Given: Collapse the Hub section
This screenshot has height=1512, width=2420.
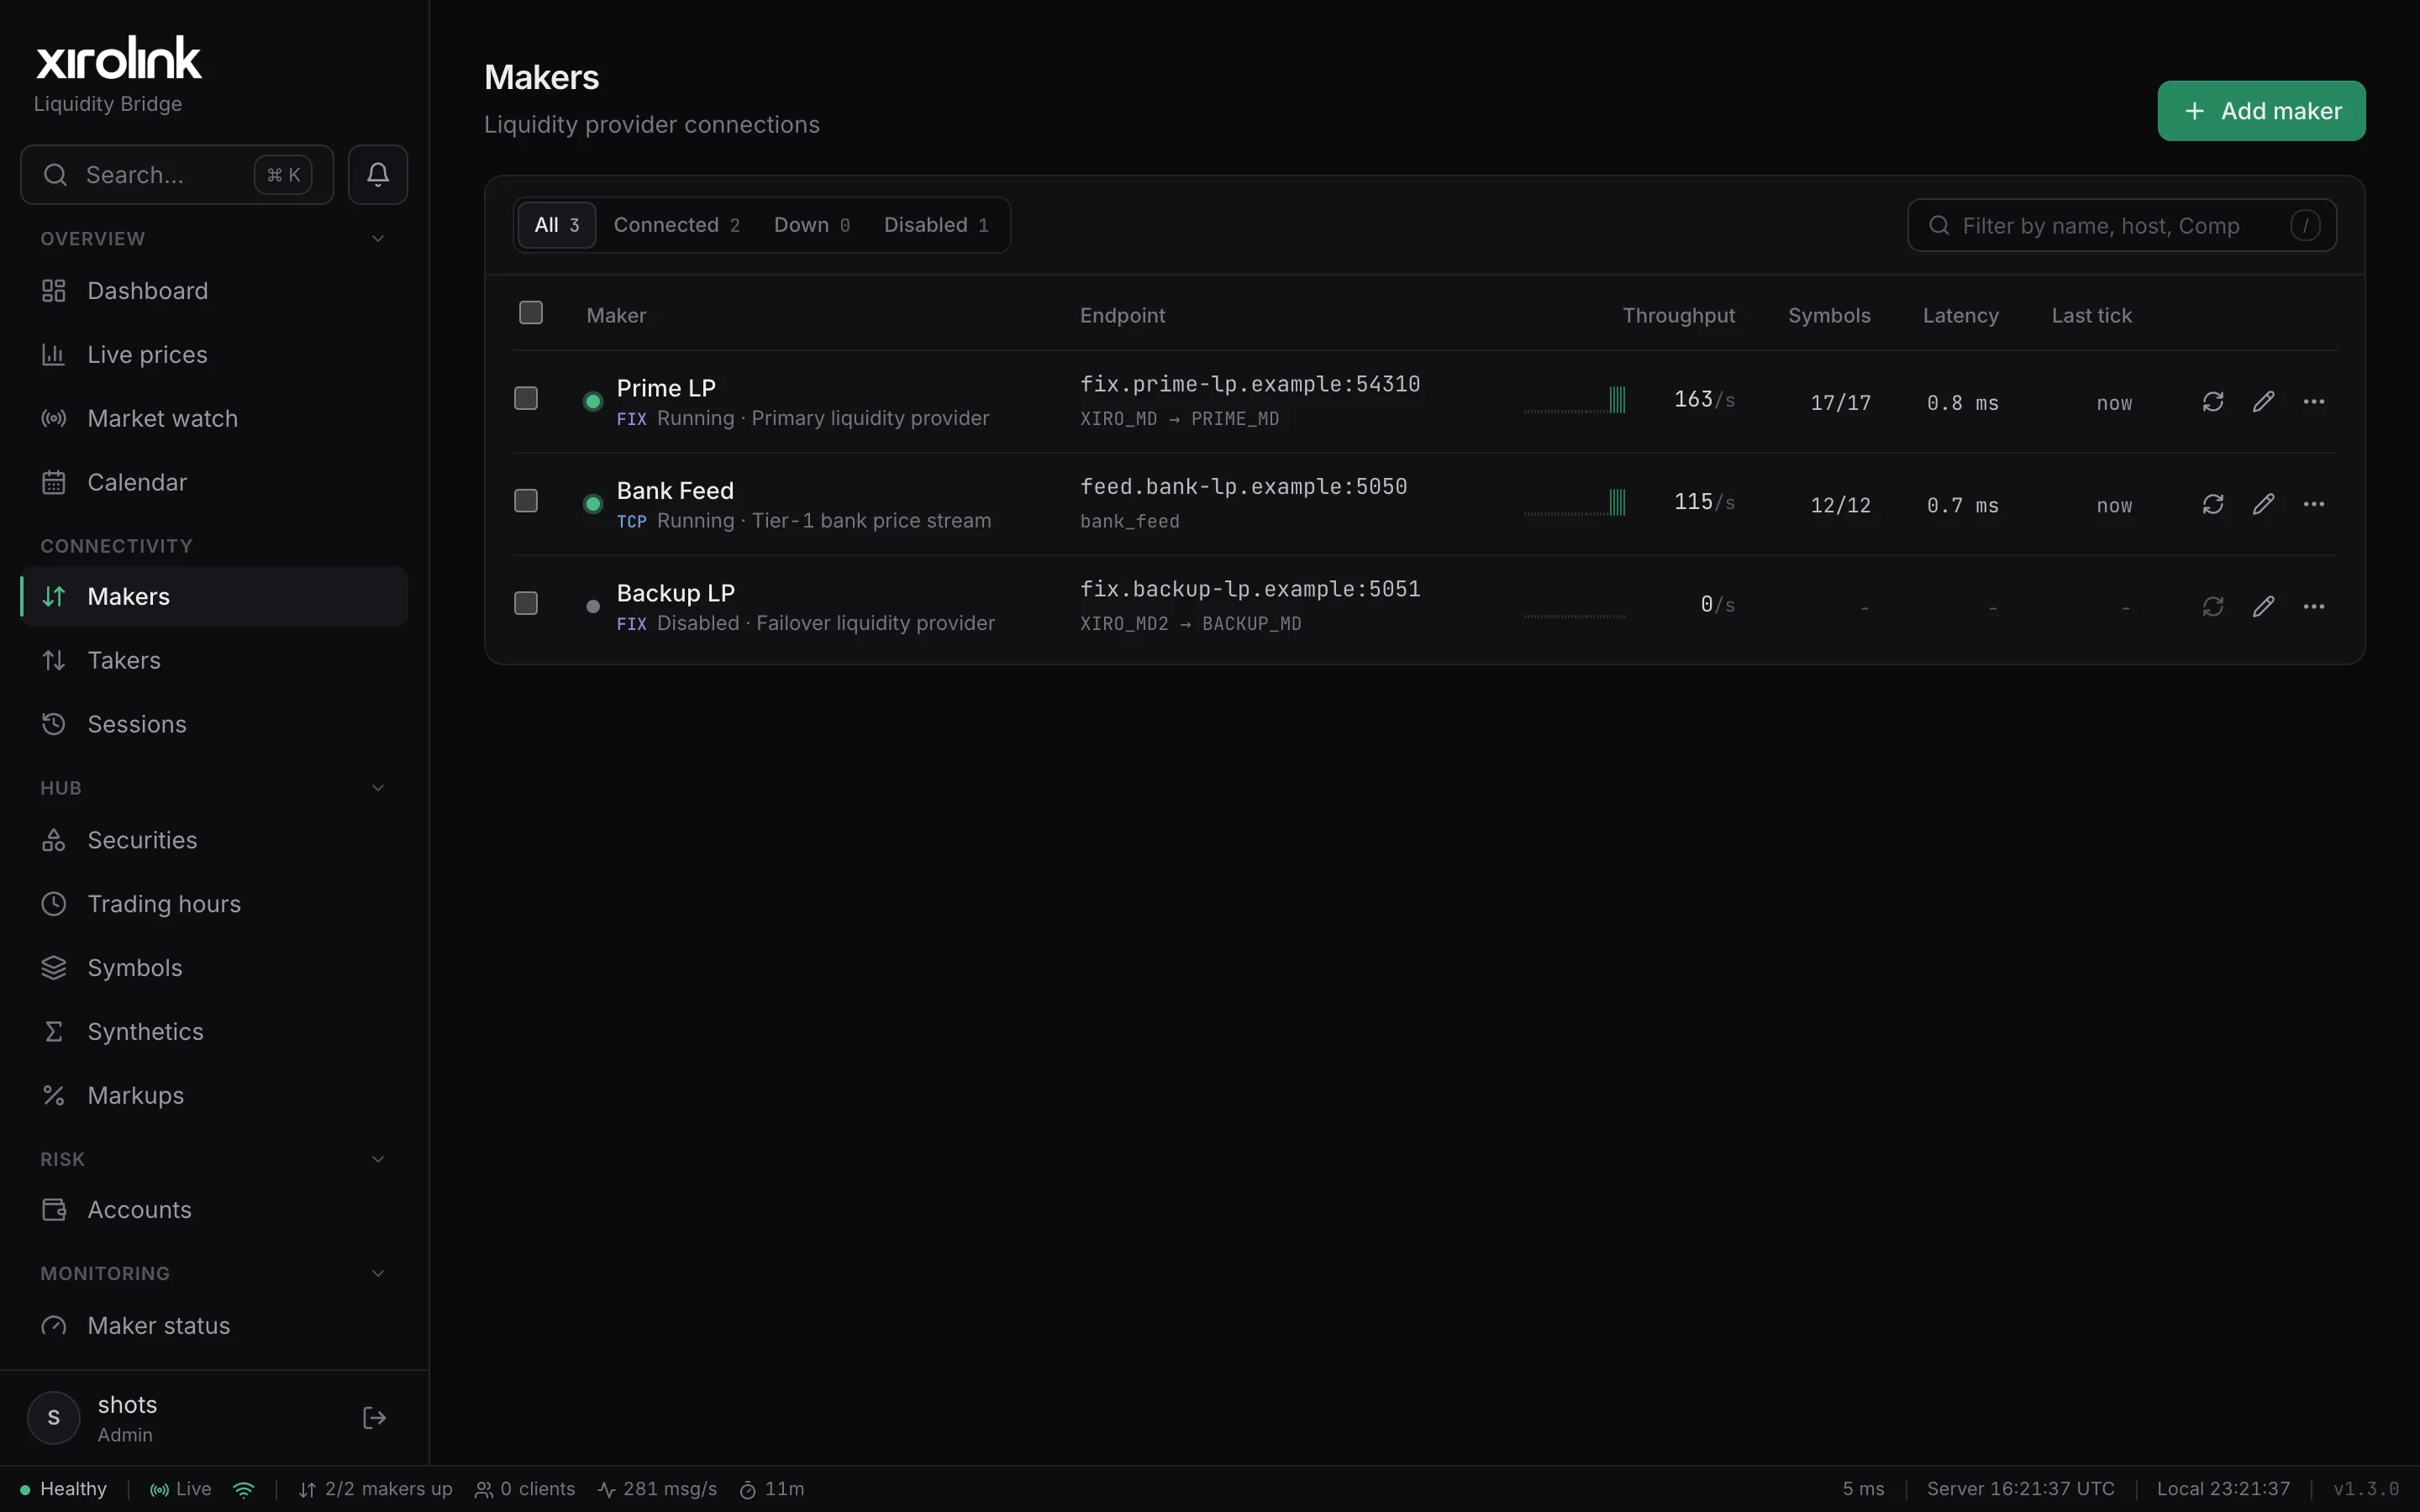Looking at the screenshot, I should tap(378, 788).
